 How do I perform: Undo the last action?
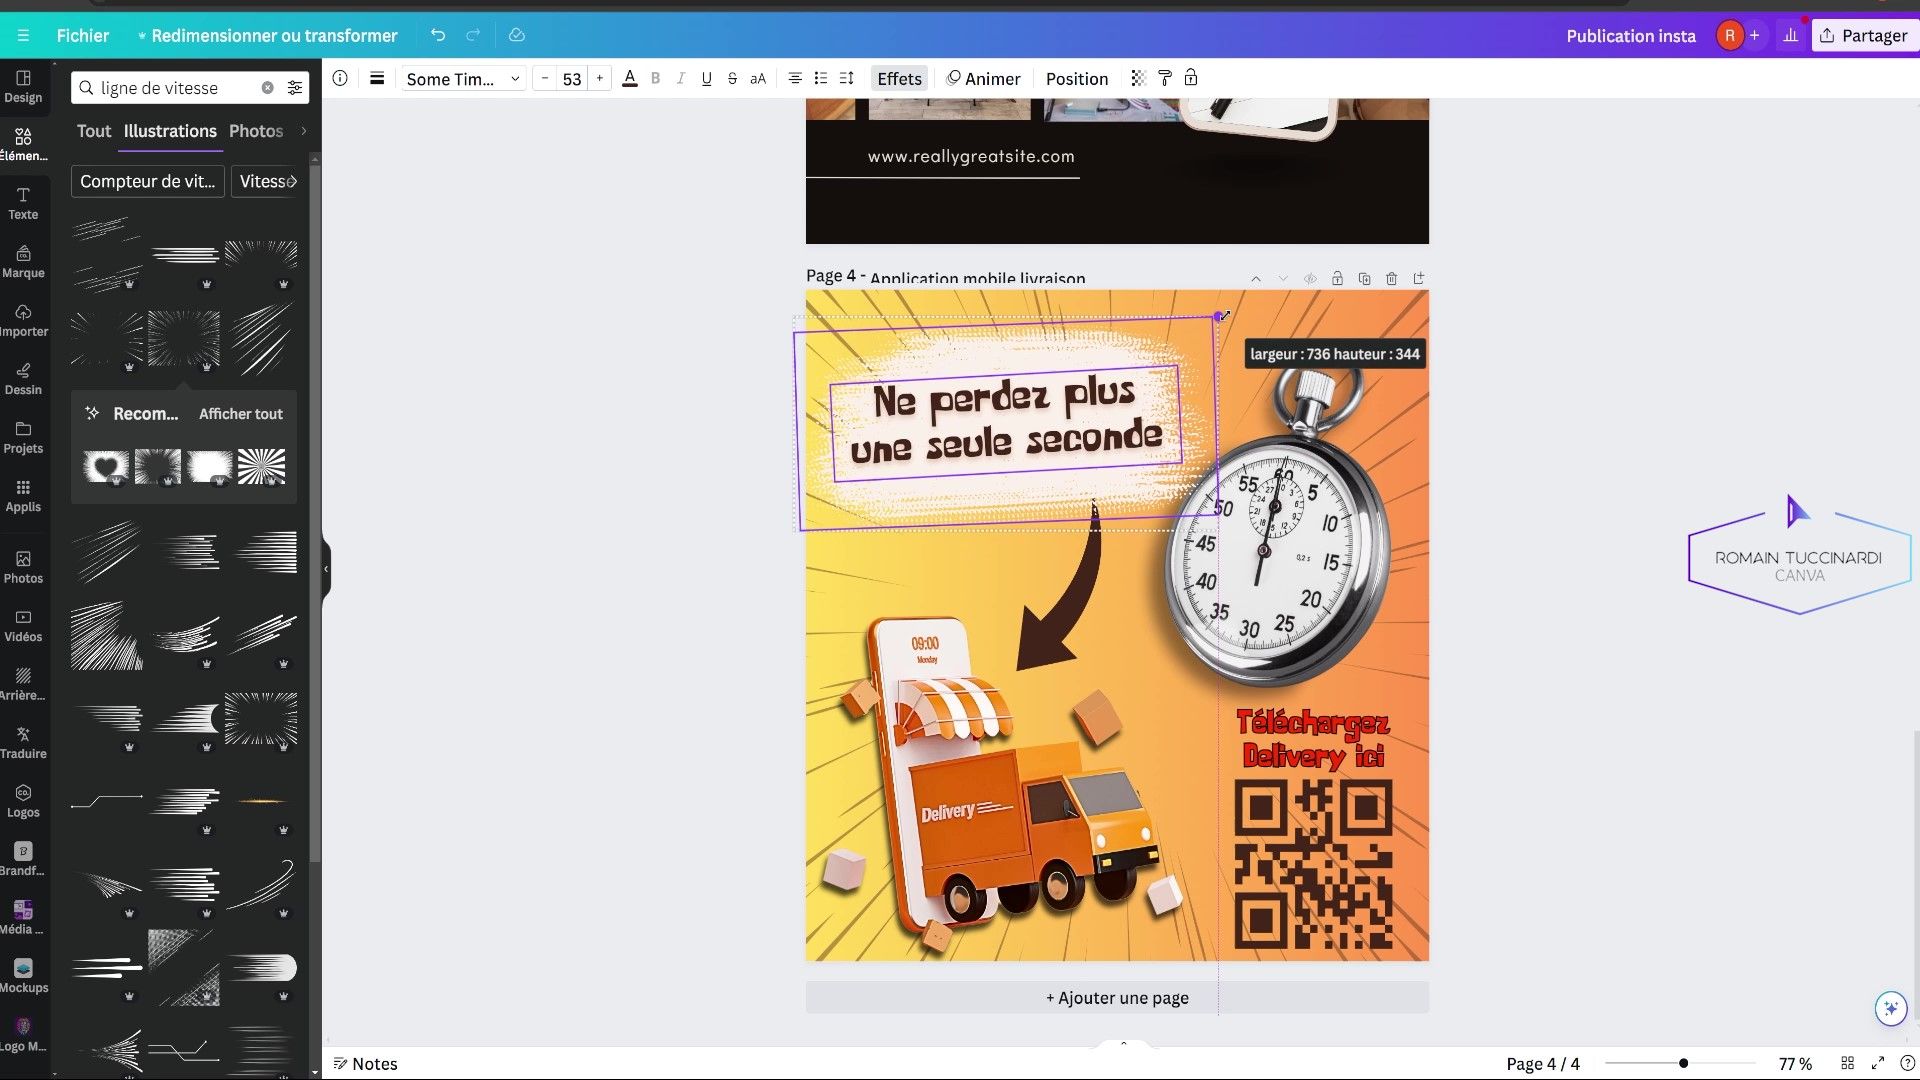tap(438, 36)
